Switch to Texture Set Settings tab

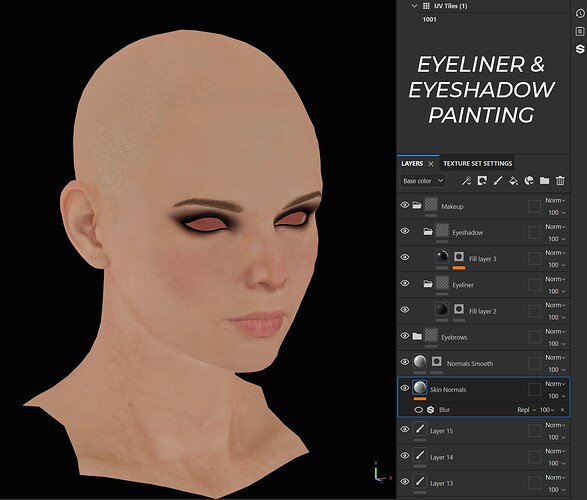click(478, 164)
